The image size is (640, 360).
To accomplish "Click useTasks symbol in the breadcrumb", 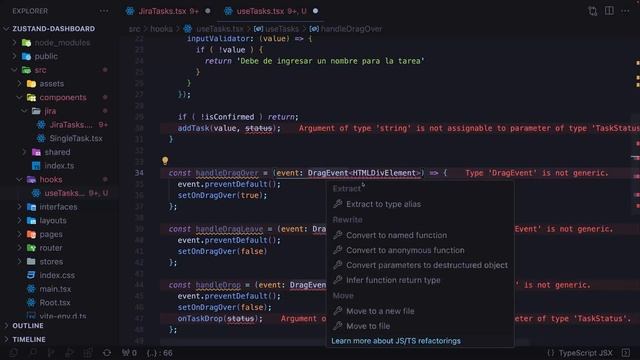I will pyautogui.click(x=282, y=29).
